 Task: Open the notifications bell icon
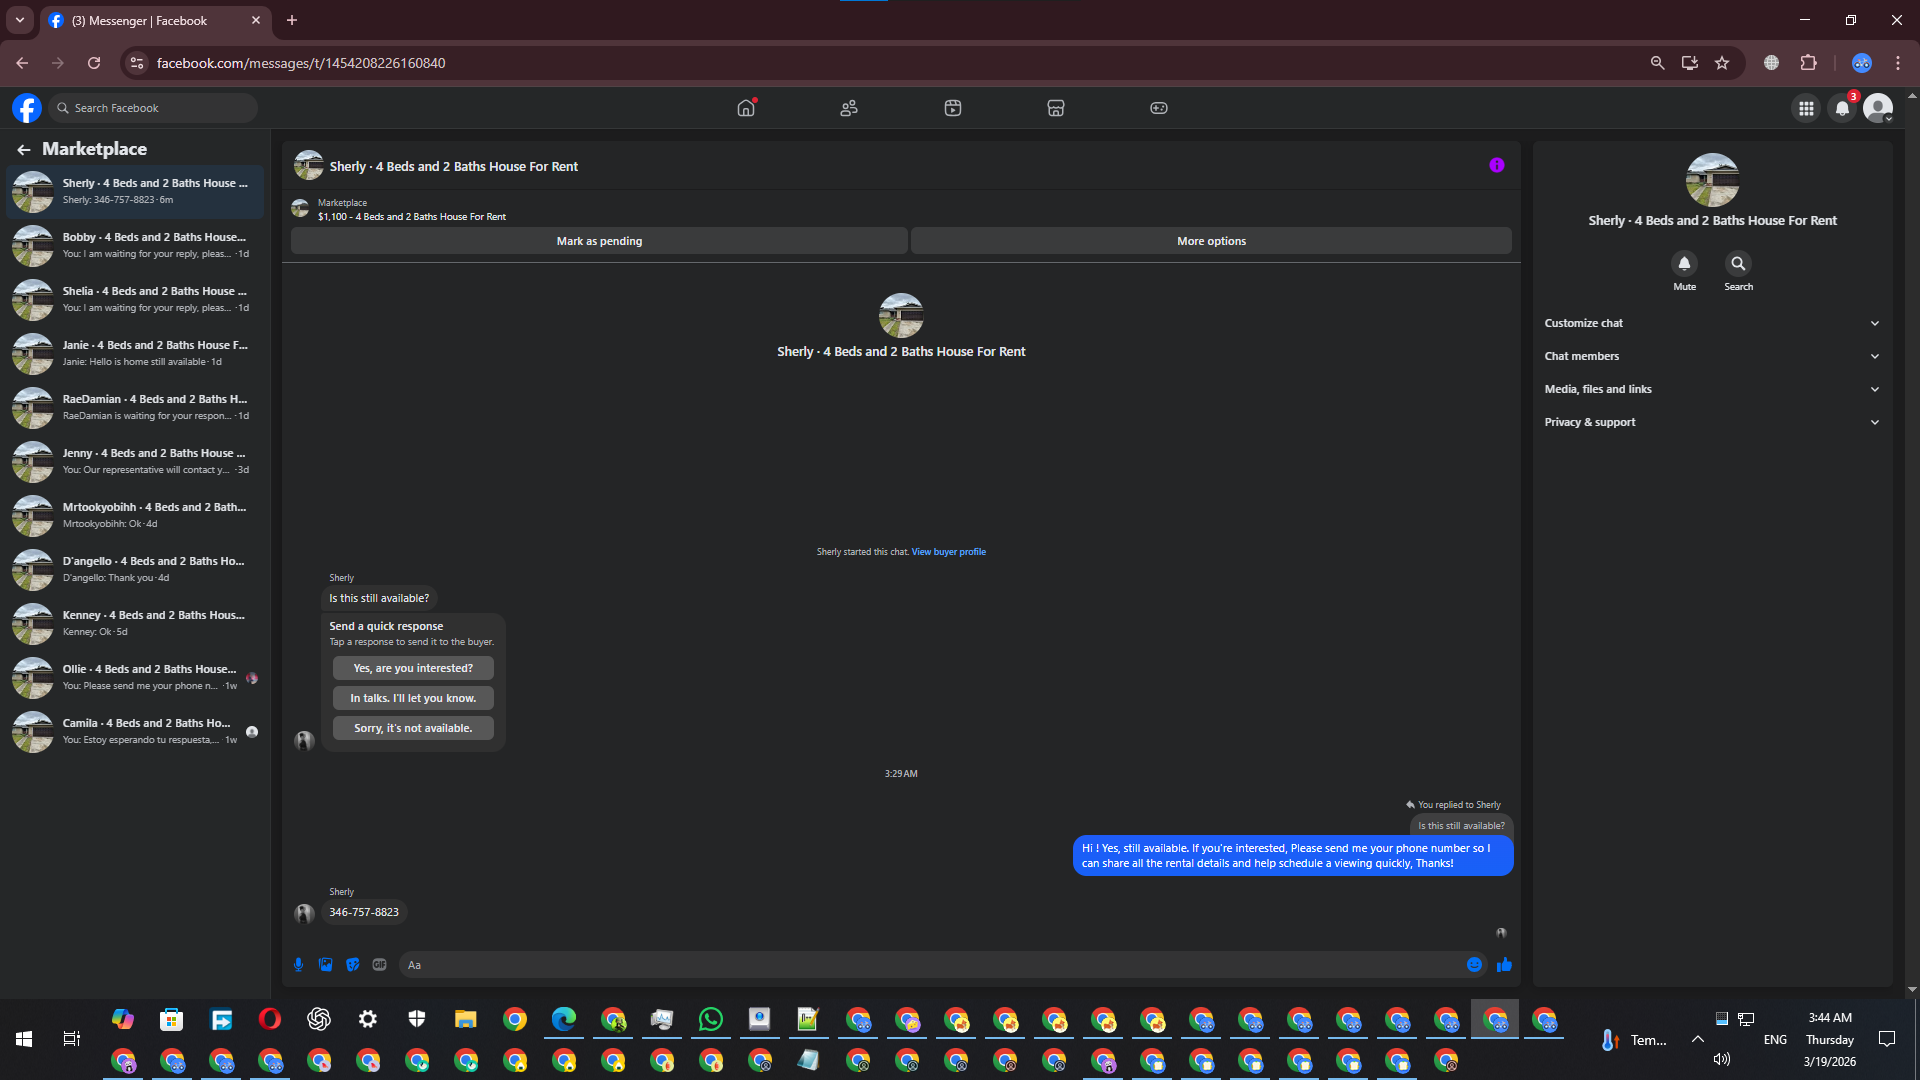tap(1842, 108)
